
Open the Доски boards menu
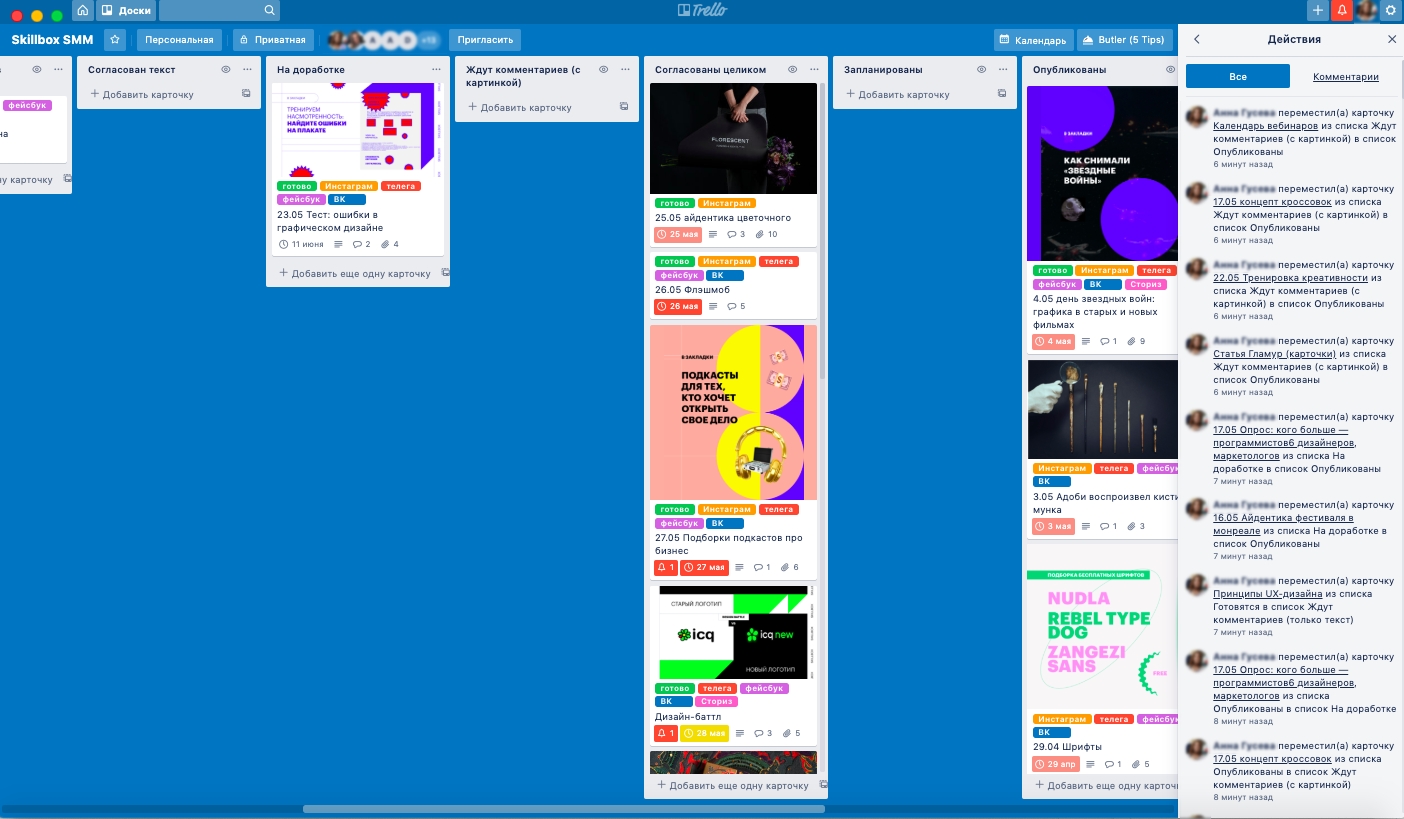125,10
